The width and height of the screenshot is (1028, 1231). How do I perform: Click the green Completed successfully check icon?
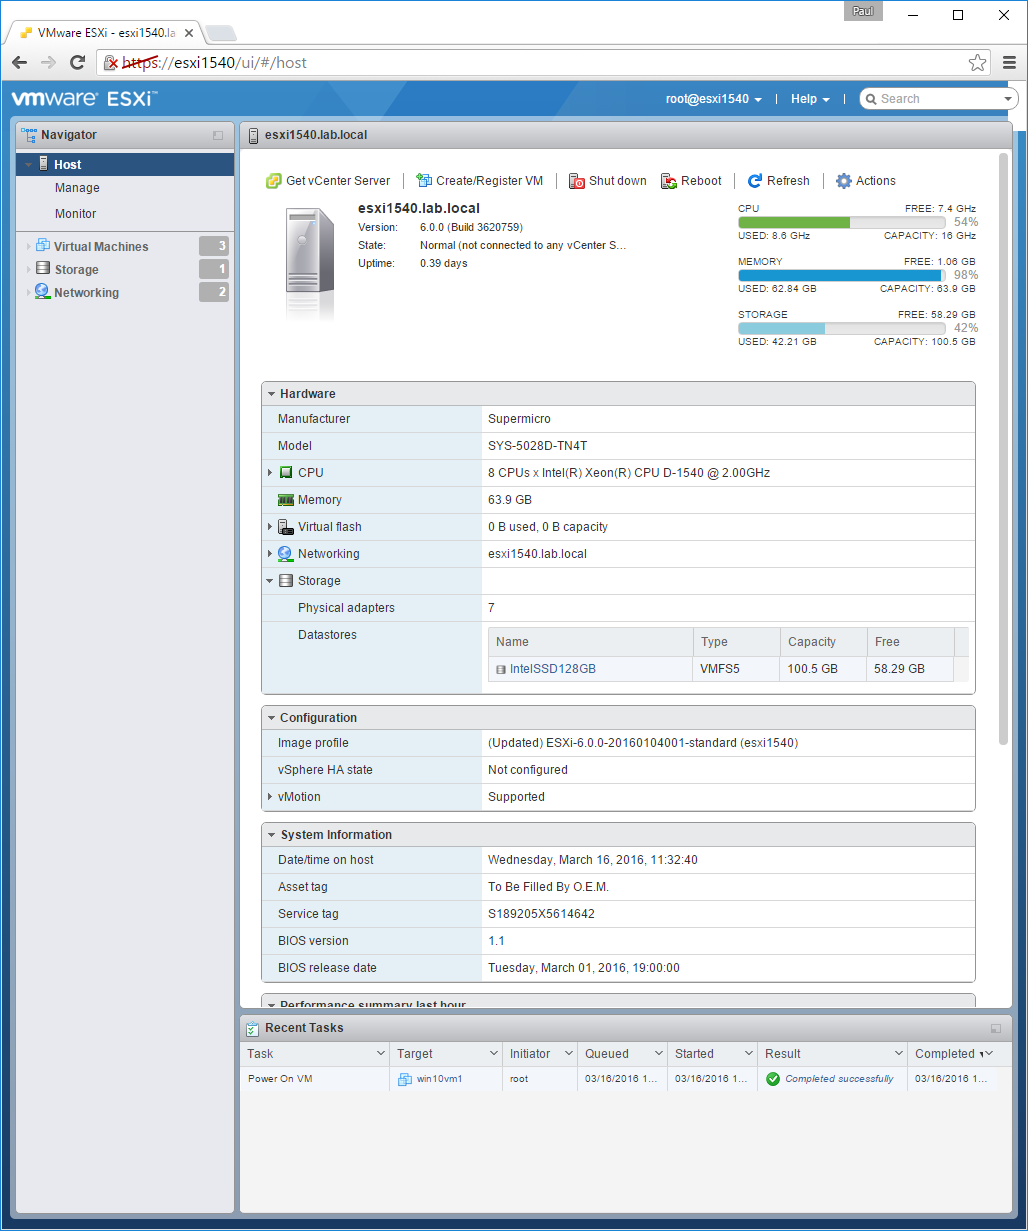[773, 1079]
